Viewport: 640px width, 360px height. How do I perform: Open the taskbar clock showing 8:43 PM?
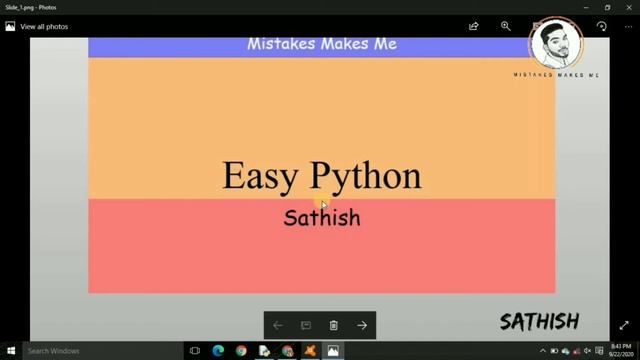621,351
